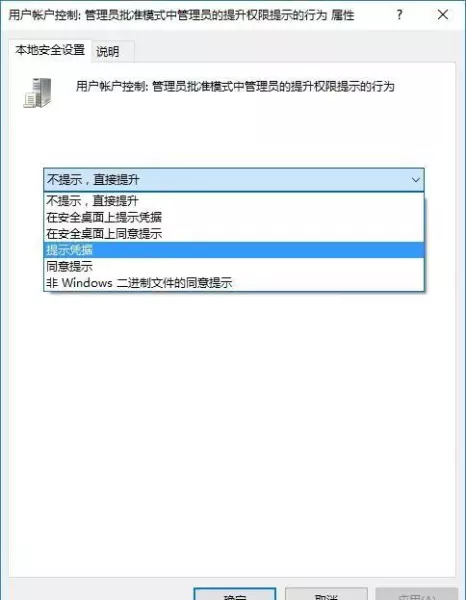
Task: Click the policy name heading text
Action: pos(235,86)
